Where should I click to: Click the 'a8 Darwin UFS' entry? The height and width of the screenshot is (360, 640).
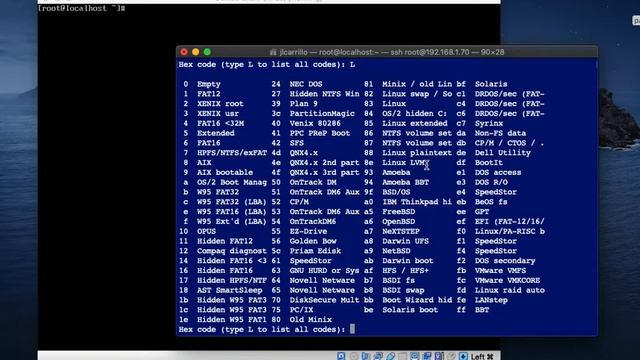click(397, 241)
